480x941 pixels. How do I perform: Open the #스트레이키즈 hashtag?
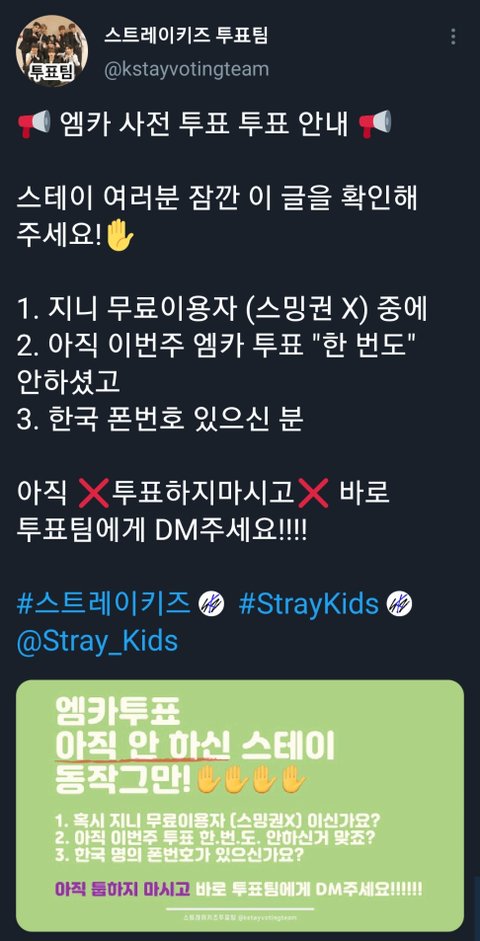[104, 604]
